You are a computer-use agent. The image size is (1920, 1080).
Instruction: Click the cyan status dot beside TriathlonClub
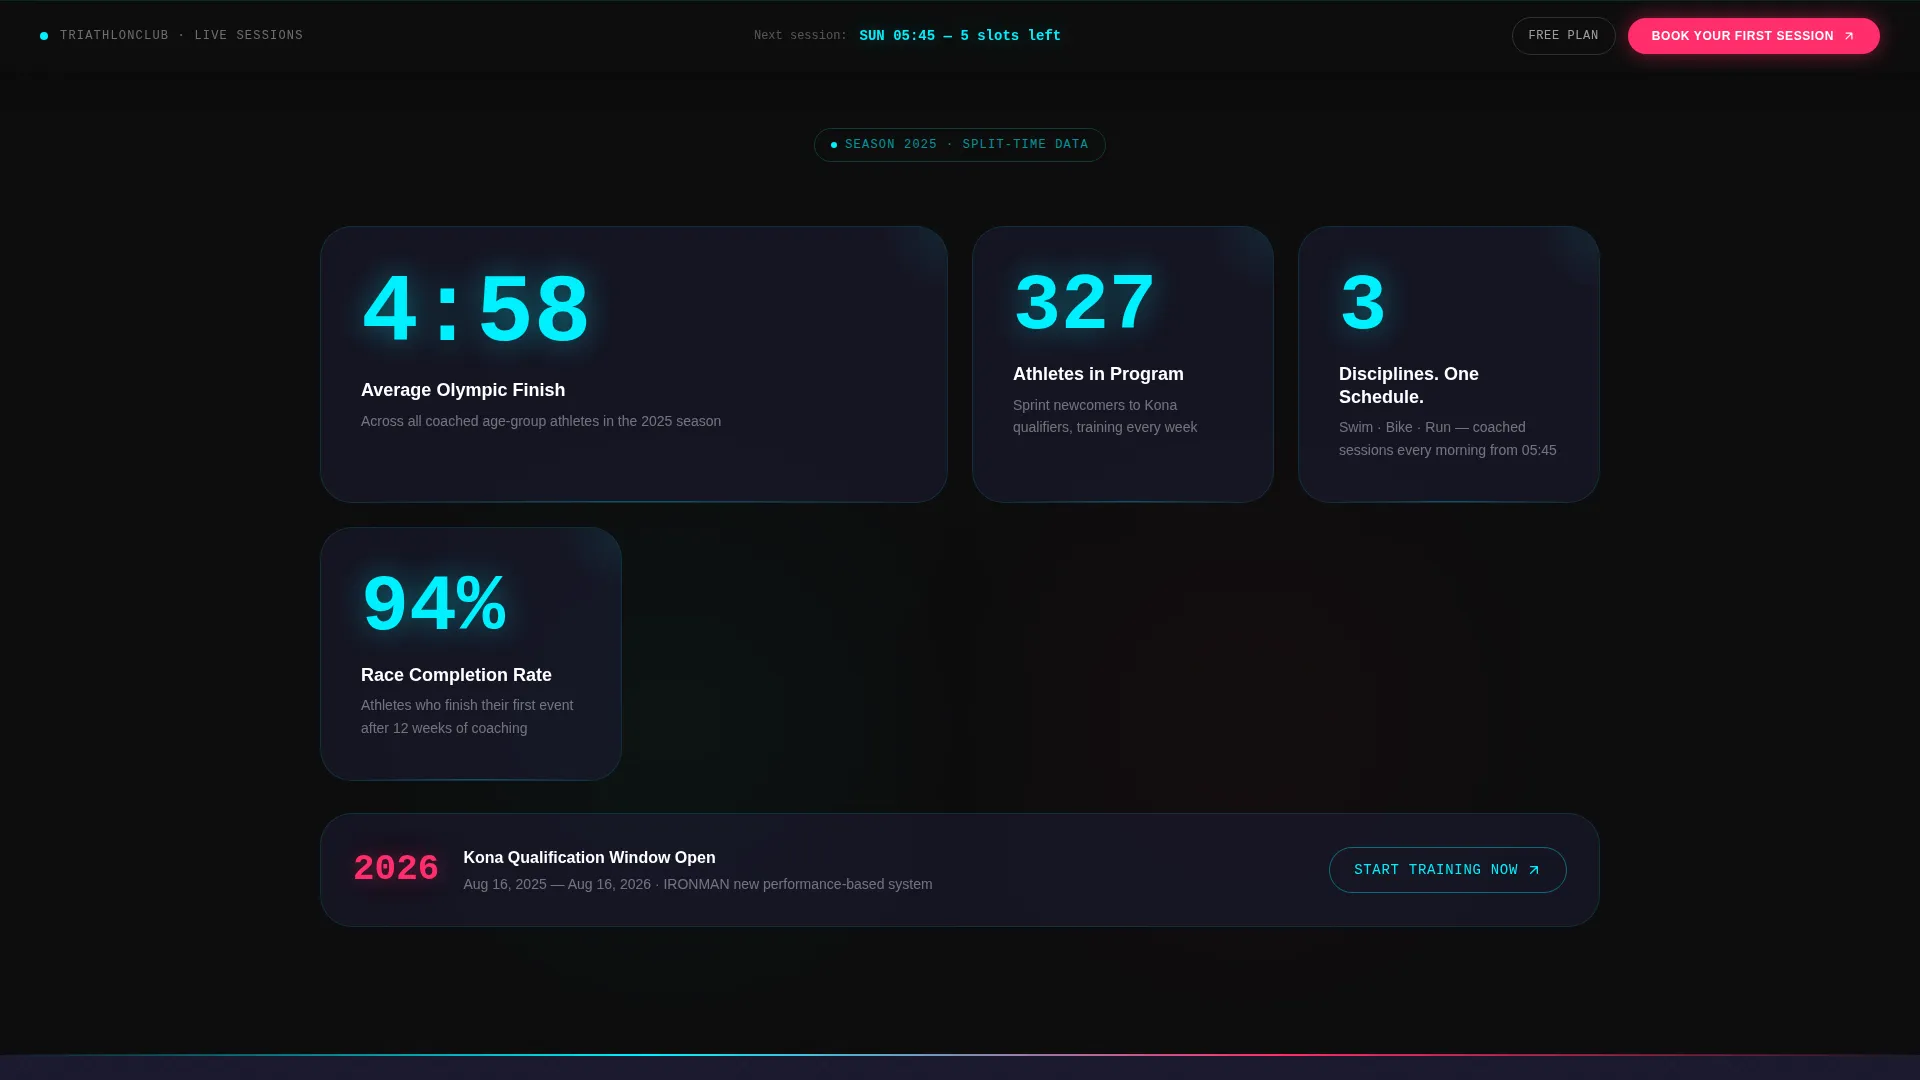[44, 36]
